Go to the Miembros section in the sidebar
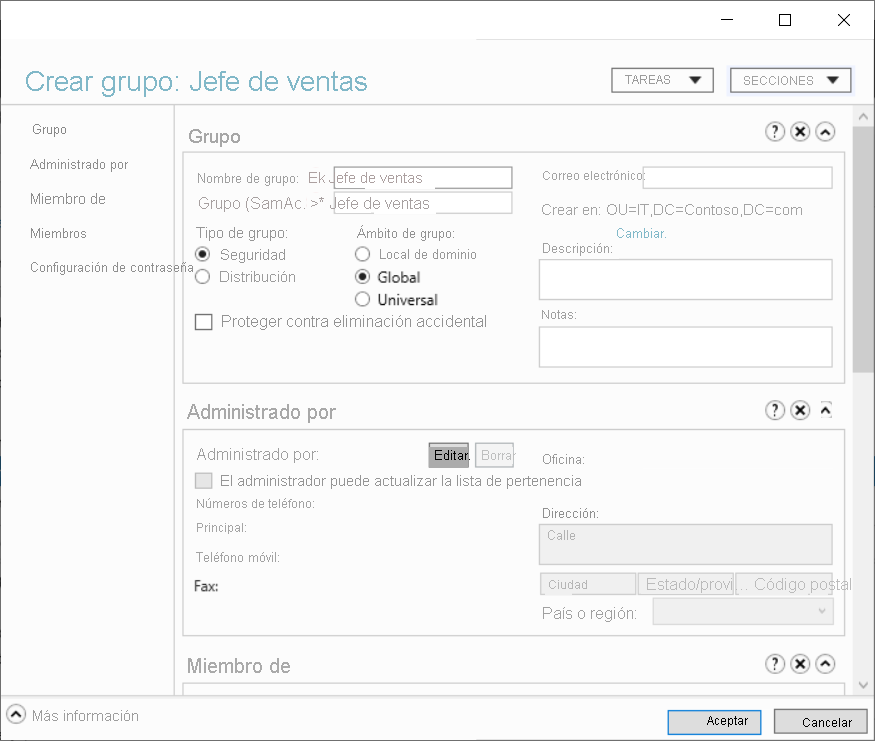Image resolution: width=875 pixels, height=741 pixels. (58, 233)
